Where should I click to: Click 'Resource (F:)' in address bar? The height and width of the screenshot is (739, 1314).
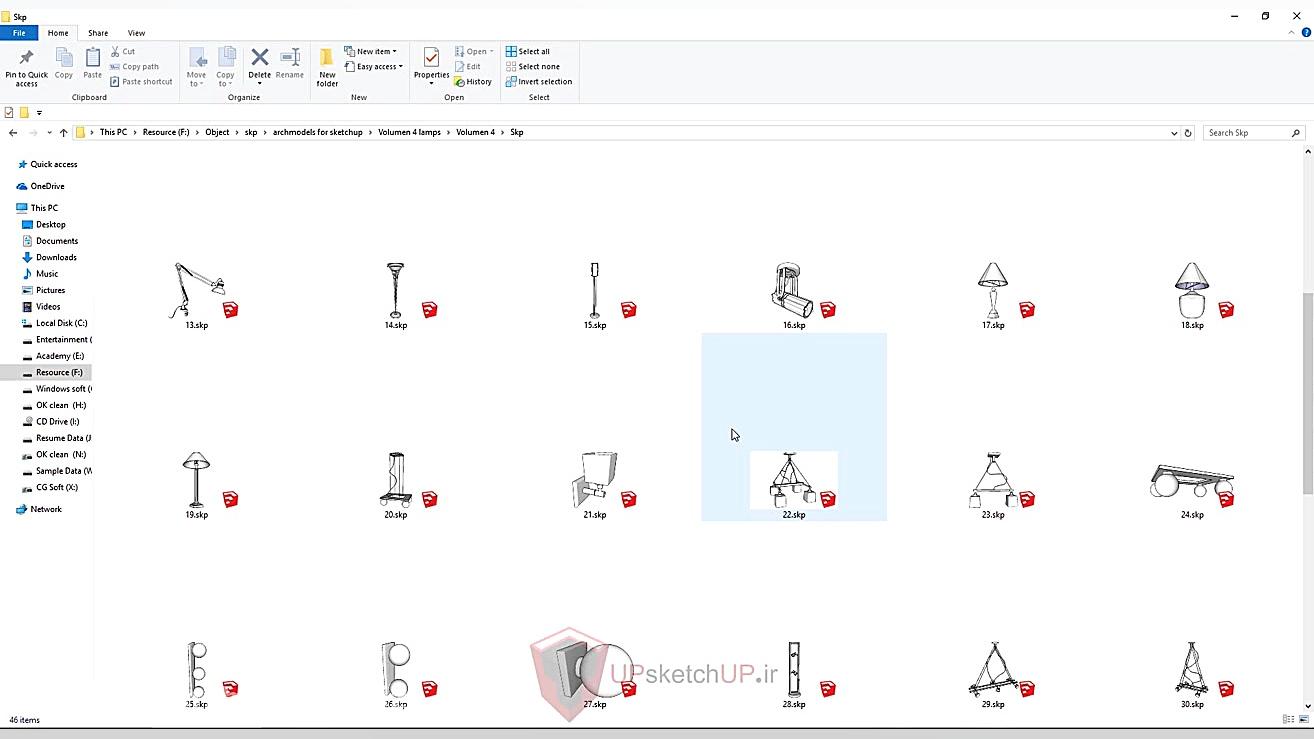pyautogui.click(x=166, y=132)
